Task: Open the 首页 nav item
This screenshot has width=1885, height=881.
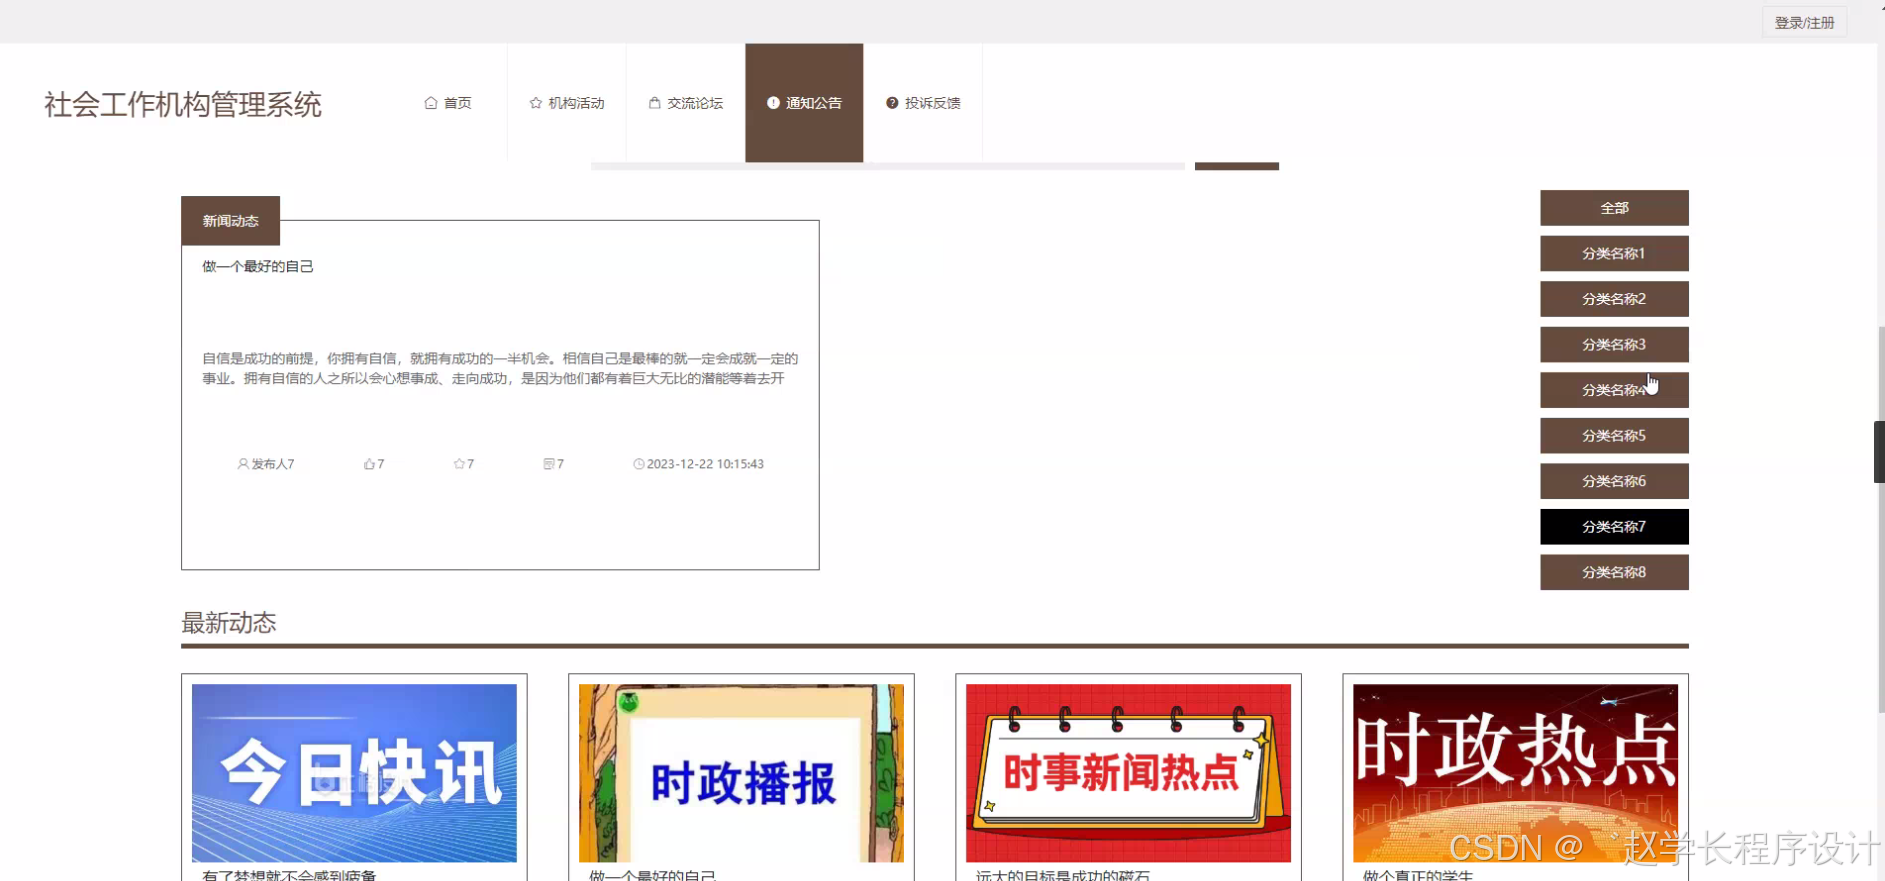Action: 448,103
